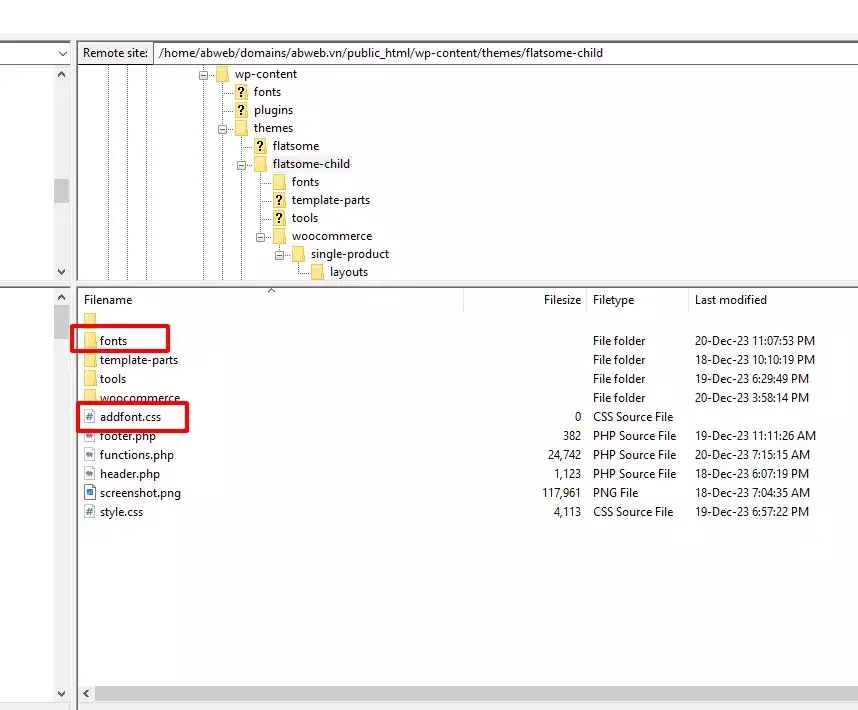Sort files by Filesize column header

pyautogui.click(x=562, y=300)
